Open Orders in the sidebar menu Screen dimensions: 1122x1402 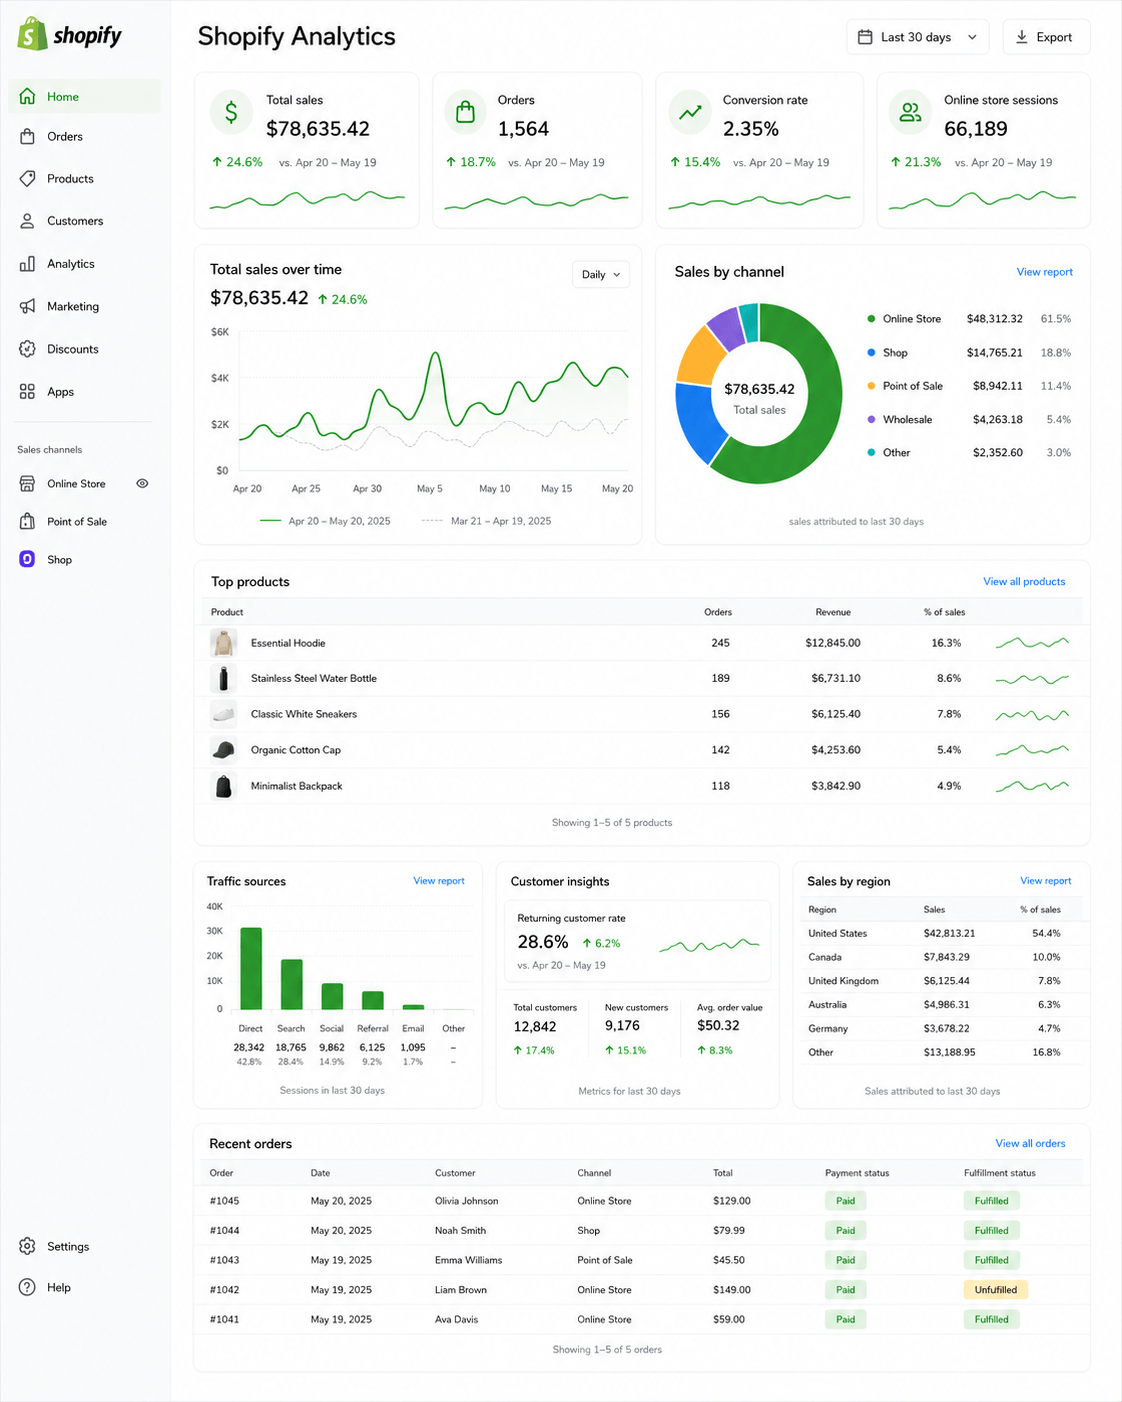(x=84, y=136)
